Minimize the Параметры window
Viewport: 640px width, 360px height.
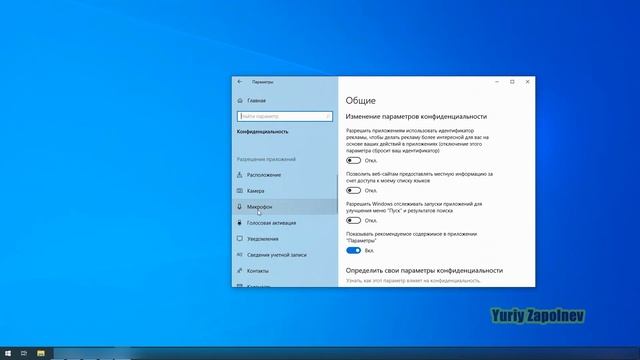[x=497, y=82]
